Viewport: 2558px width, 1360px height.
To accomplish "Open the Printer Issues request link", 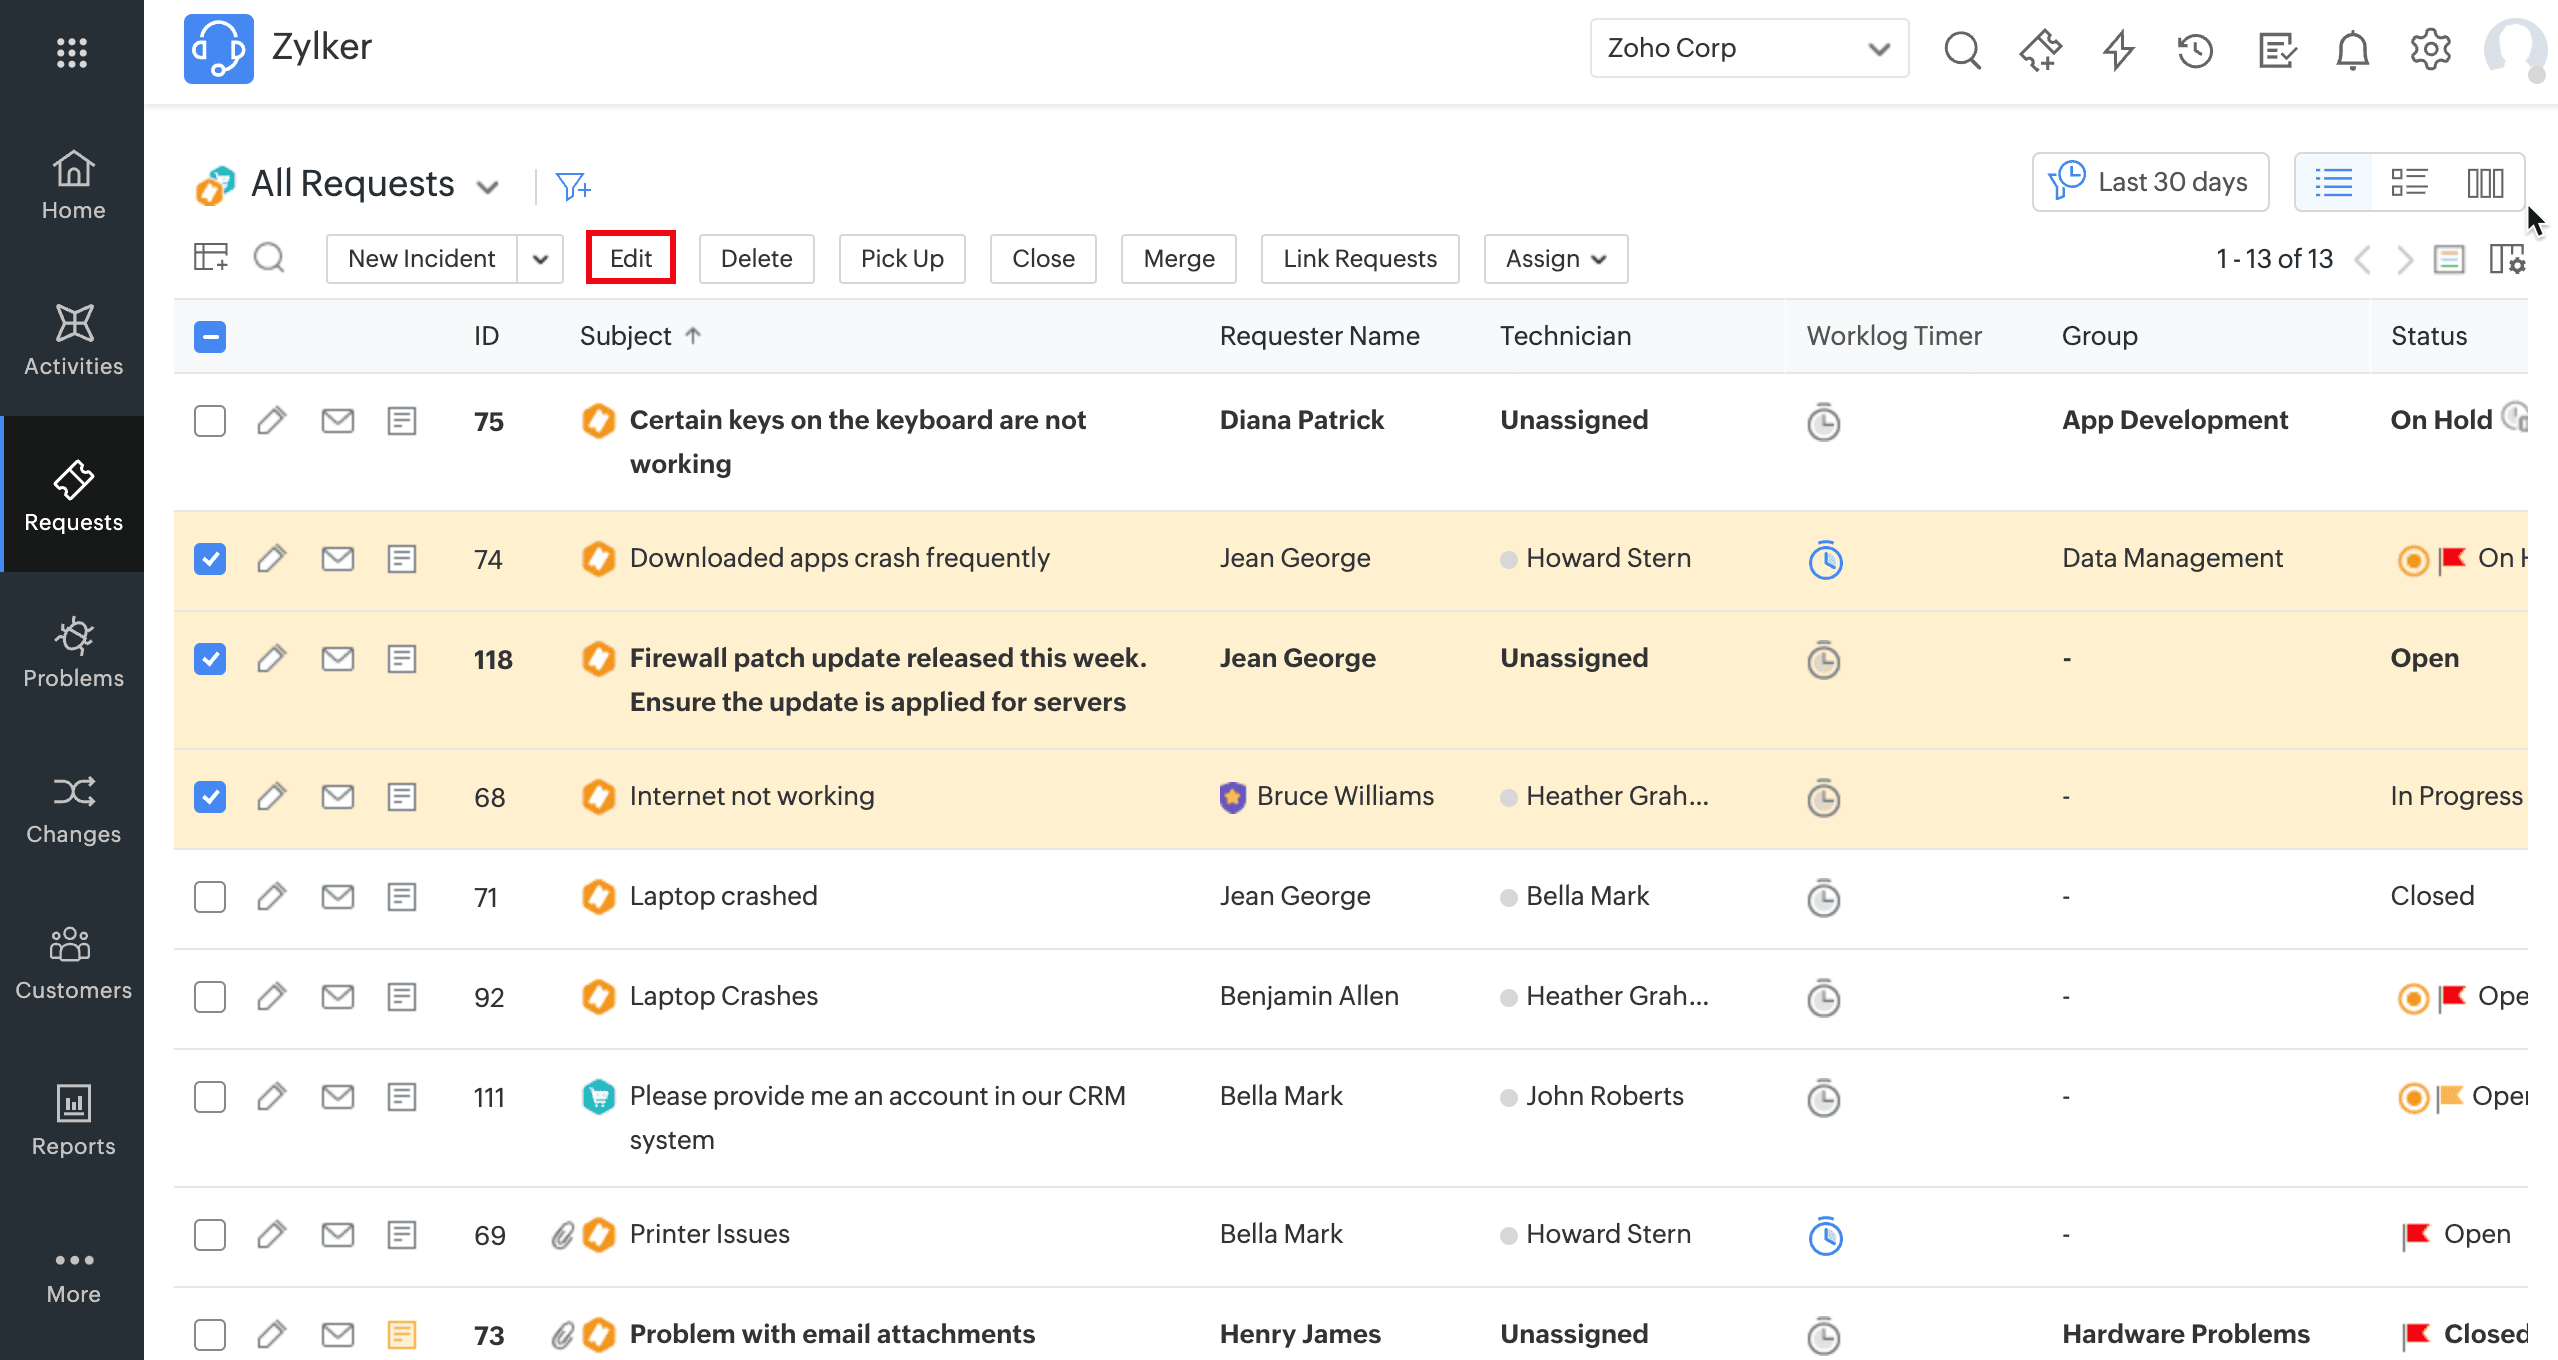I will tap(709, 1235).
